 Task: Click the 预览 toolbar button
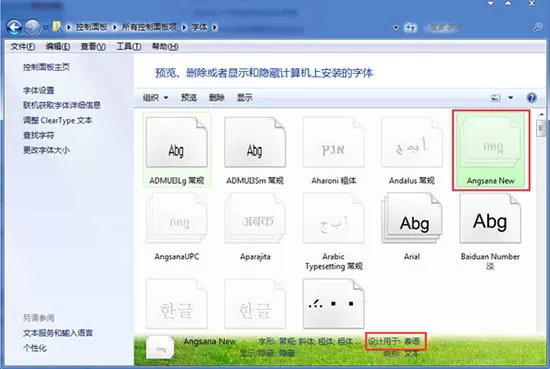189,98
